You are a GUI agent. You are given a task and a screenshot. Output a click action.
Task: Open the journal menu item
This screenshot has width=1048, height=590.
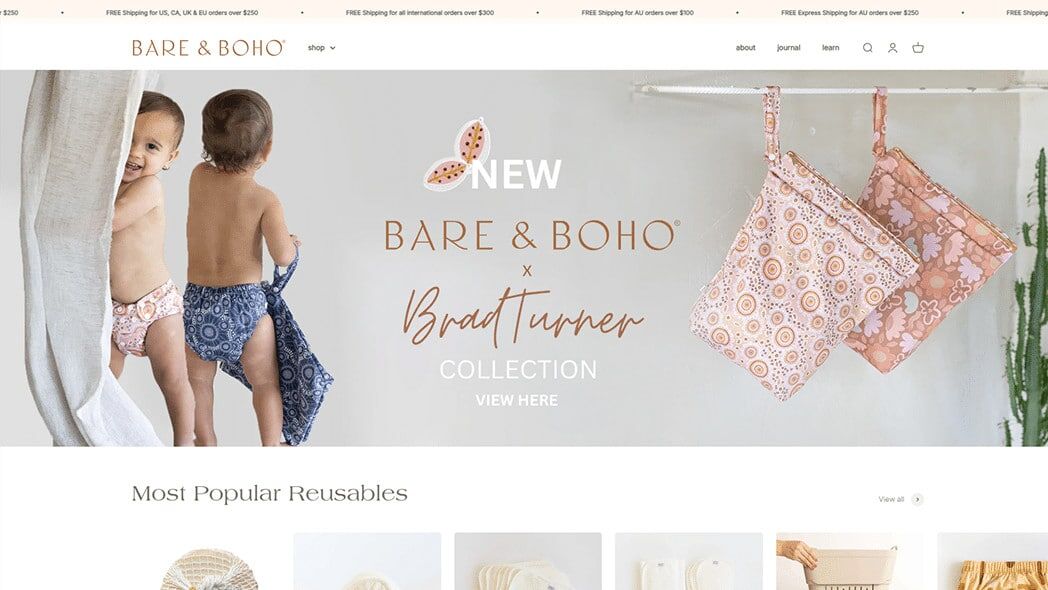(789, 48)
